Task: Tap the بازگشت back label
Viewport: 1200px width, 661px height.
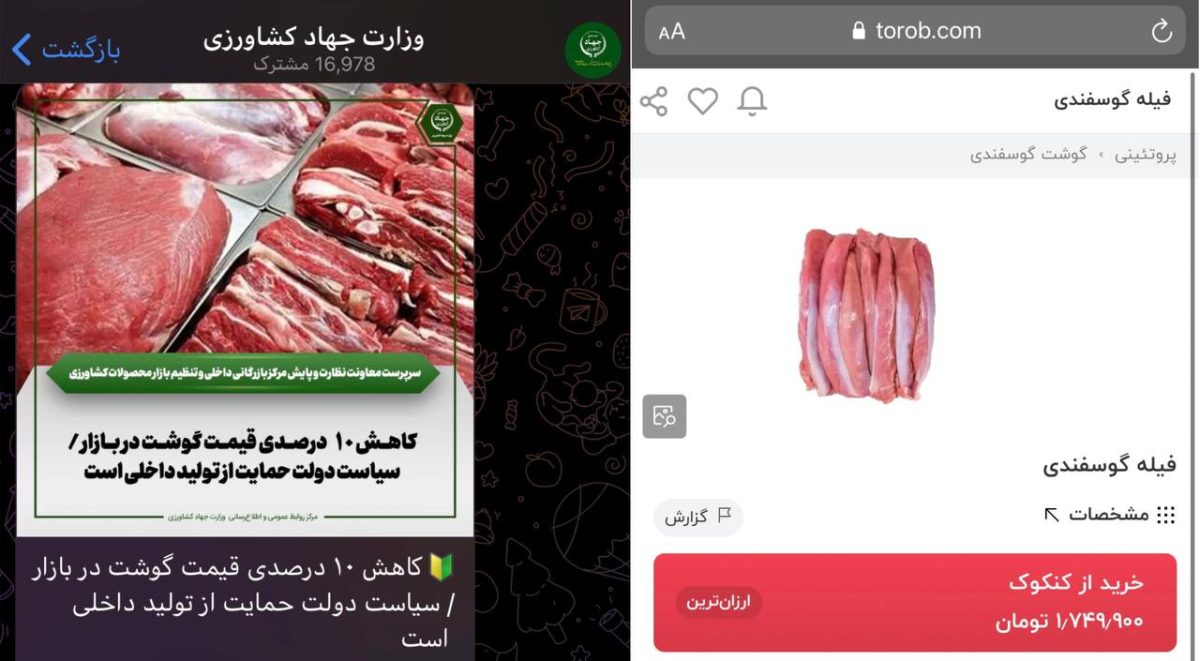Action: [81, 50]
